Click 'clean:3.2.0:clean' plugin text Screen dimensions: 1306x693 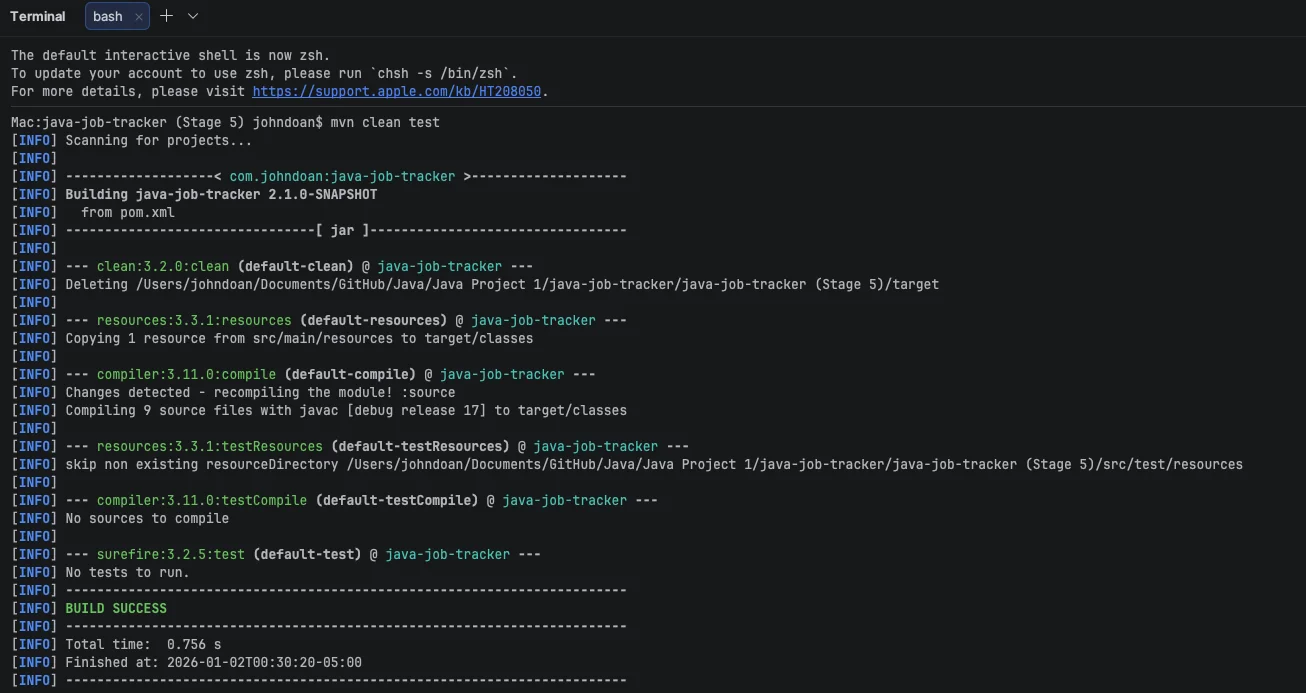tap(163, 266)
